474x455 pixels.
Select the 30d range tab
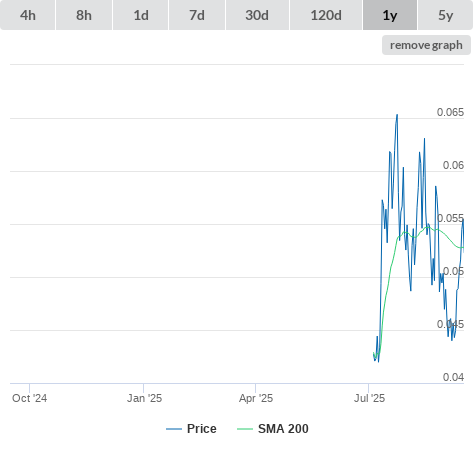(x=257, y=15)
